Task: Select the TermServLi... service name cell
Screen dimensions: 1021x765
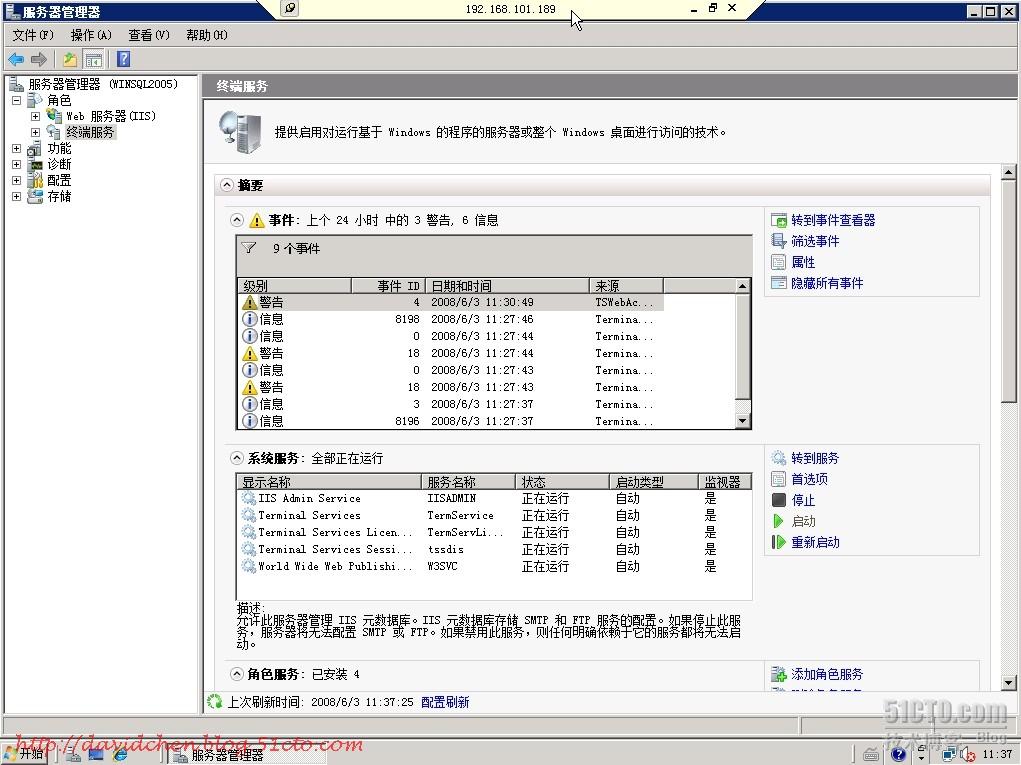Action: click(x=465, y=532)
